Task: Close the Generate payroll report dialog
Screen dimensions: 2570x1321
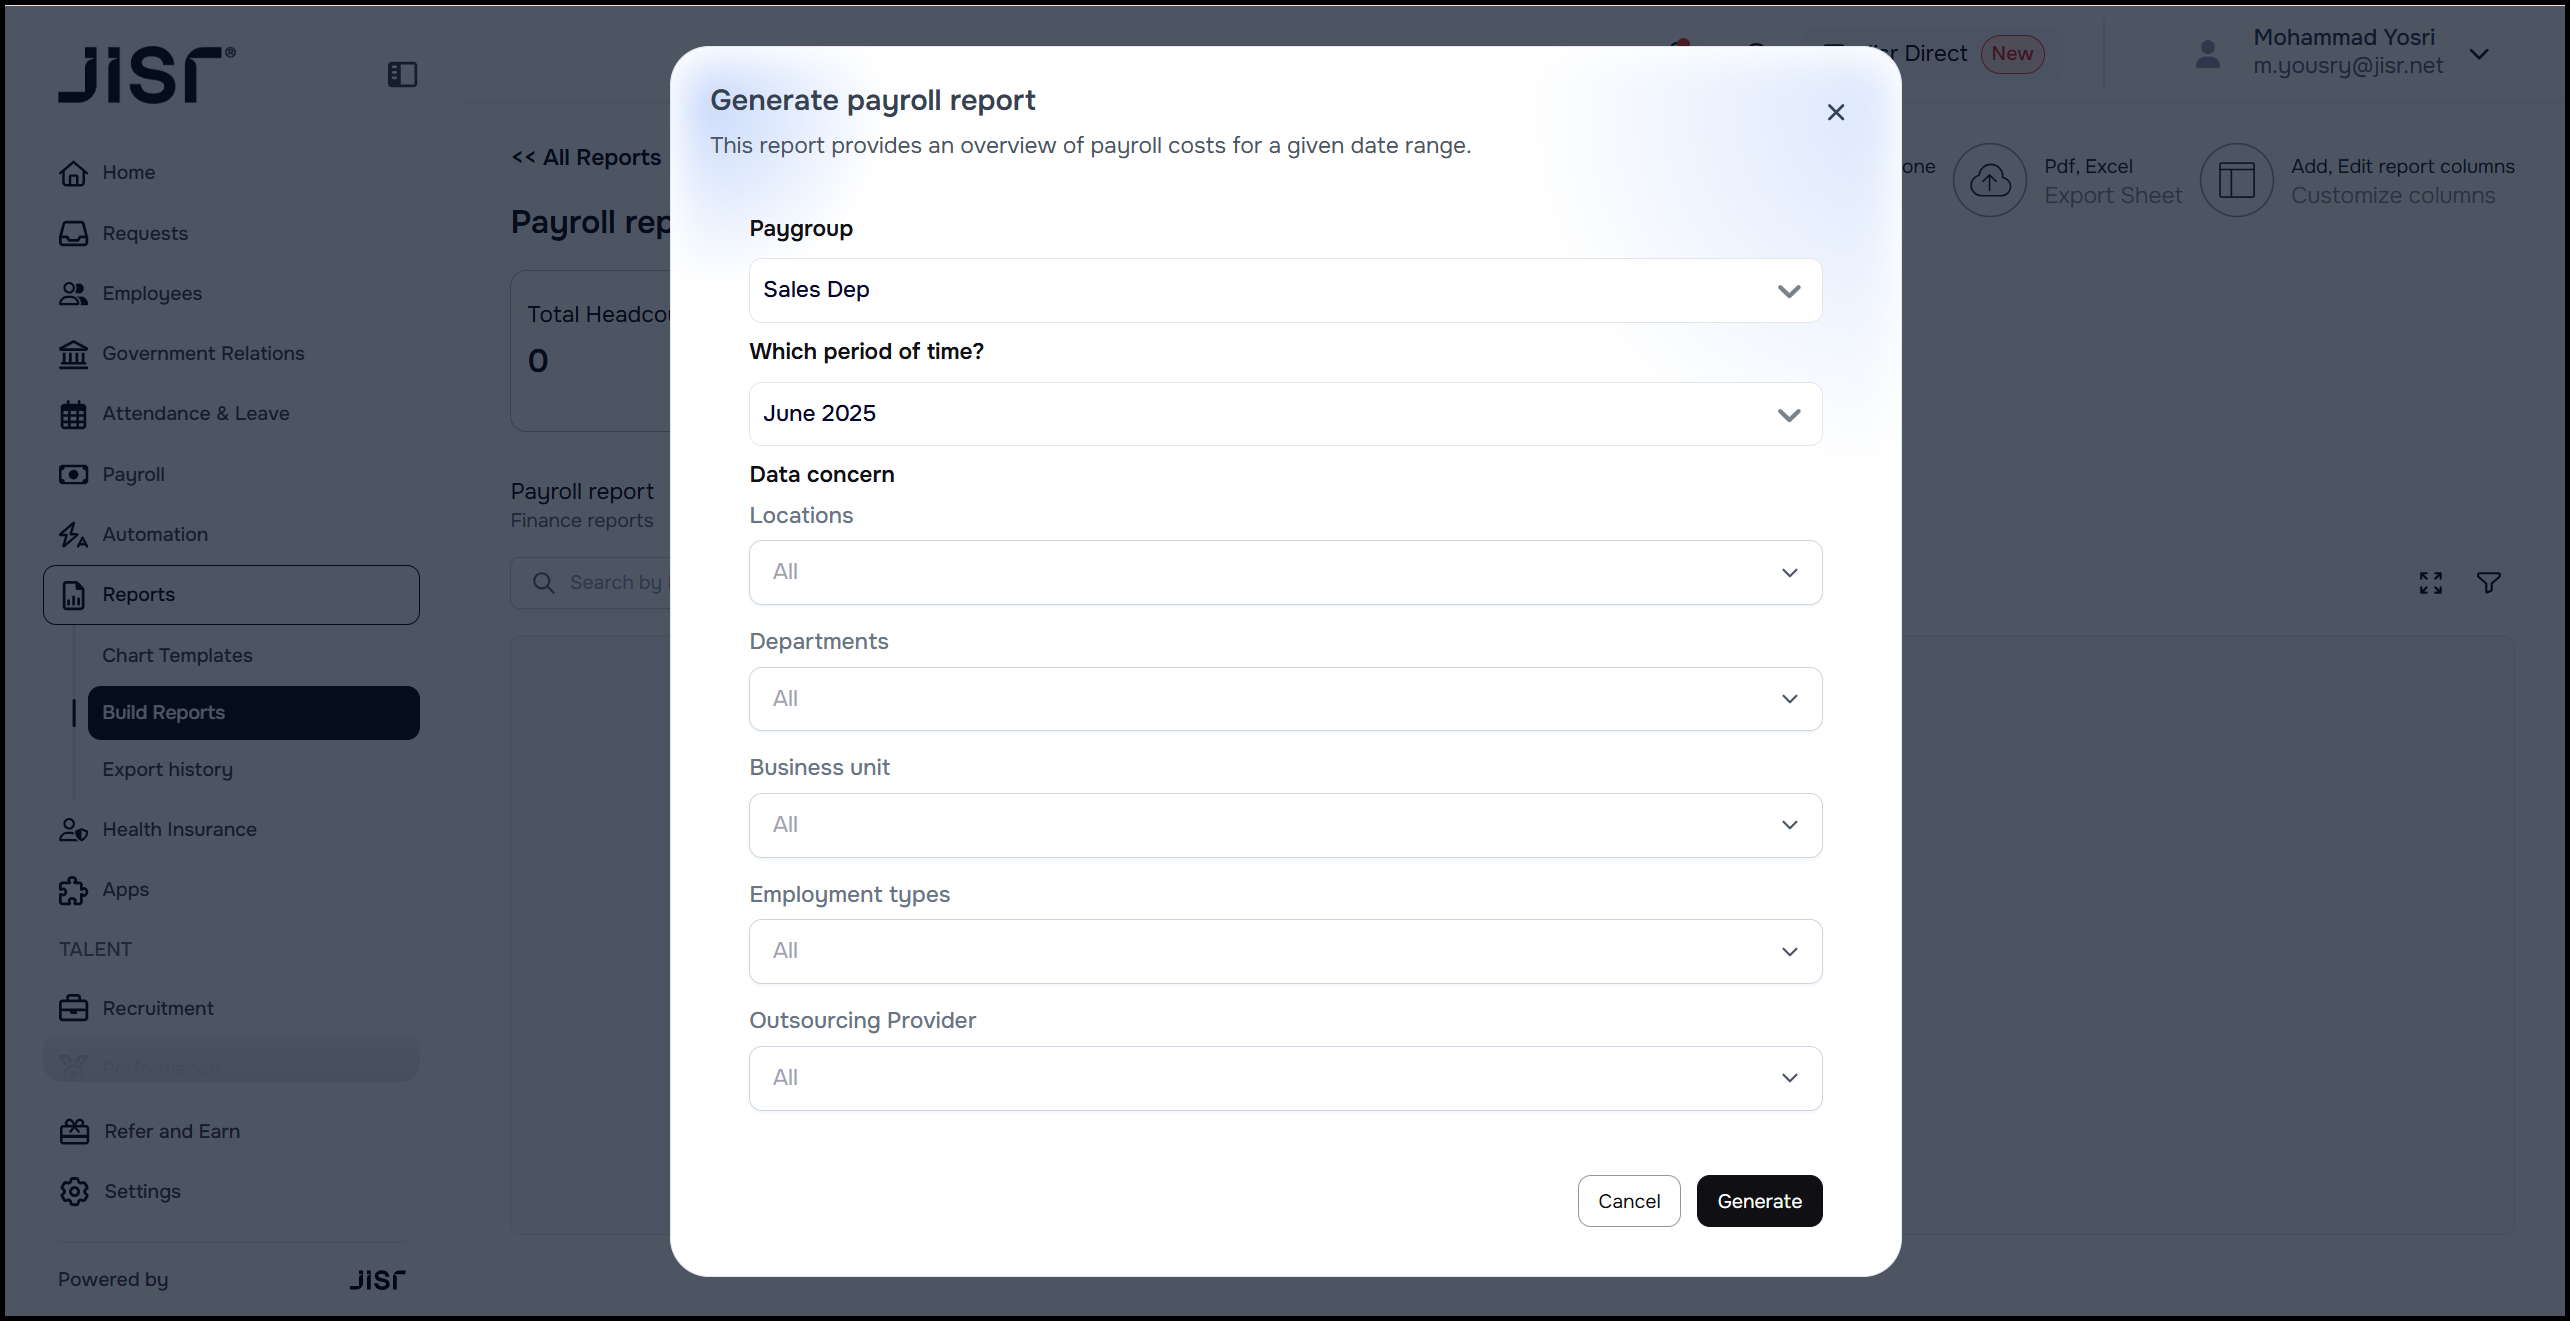Action: tap(1835, 112)
